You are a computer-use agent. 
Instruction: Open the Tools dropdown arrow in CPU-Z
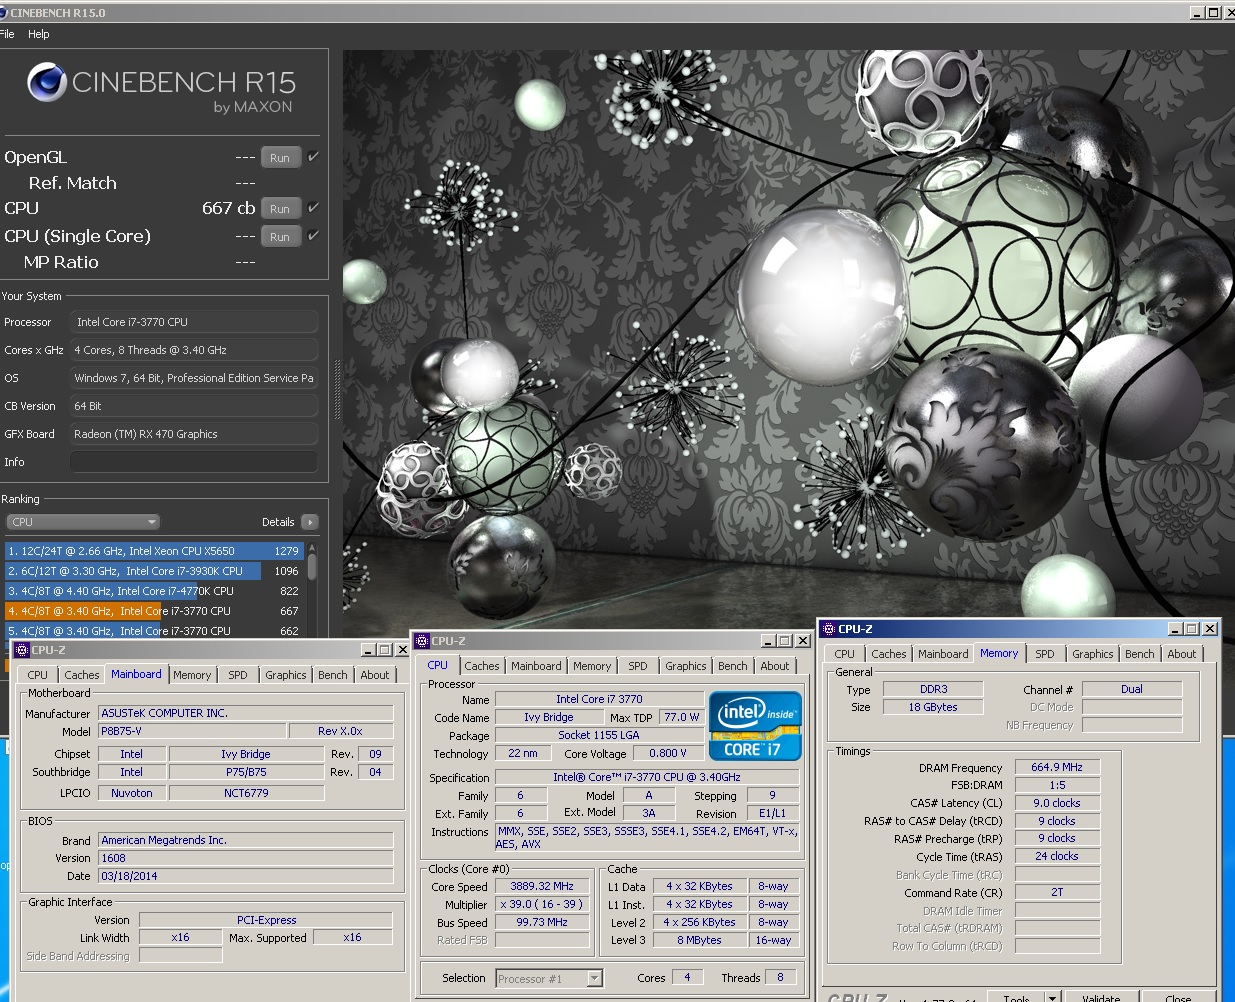coord(1052,997)
